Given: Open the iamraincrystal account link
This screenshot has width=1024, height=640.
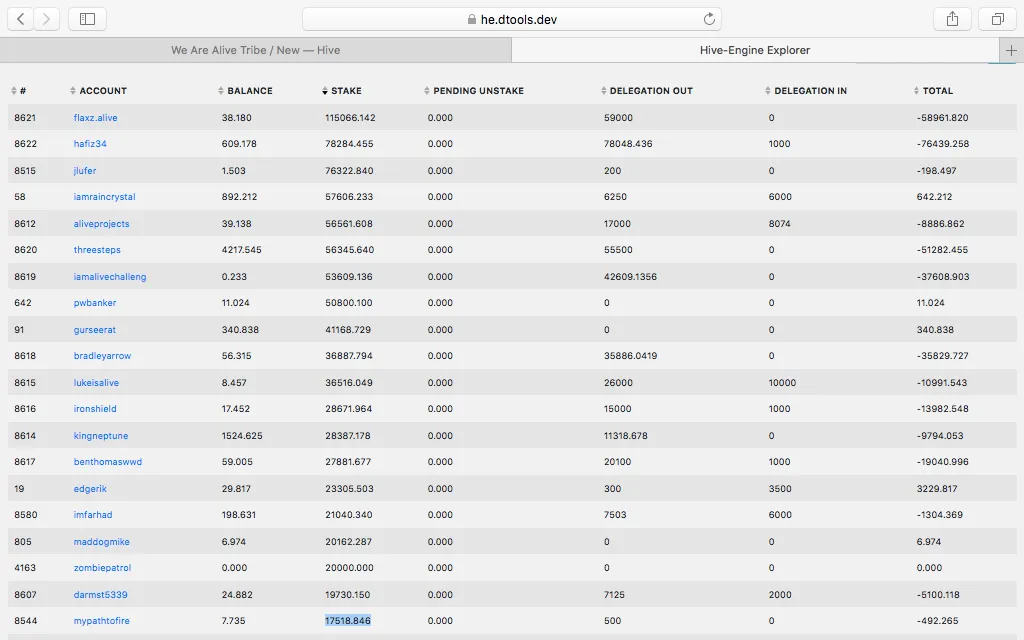Looking at the screenshot, I should [104, 197].
